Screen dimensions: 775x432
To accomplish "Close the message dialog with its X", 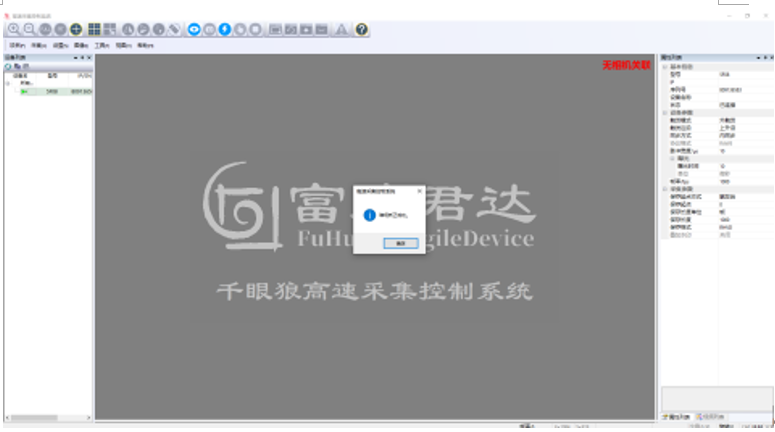I will (x=420, y=191).
